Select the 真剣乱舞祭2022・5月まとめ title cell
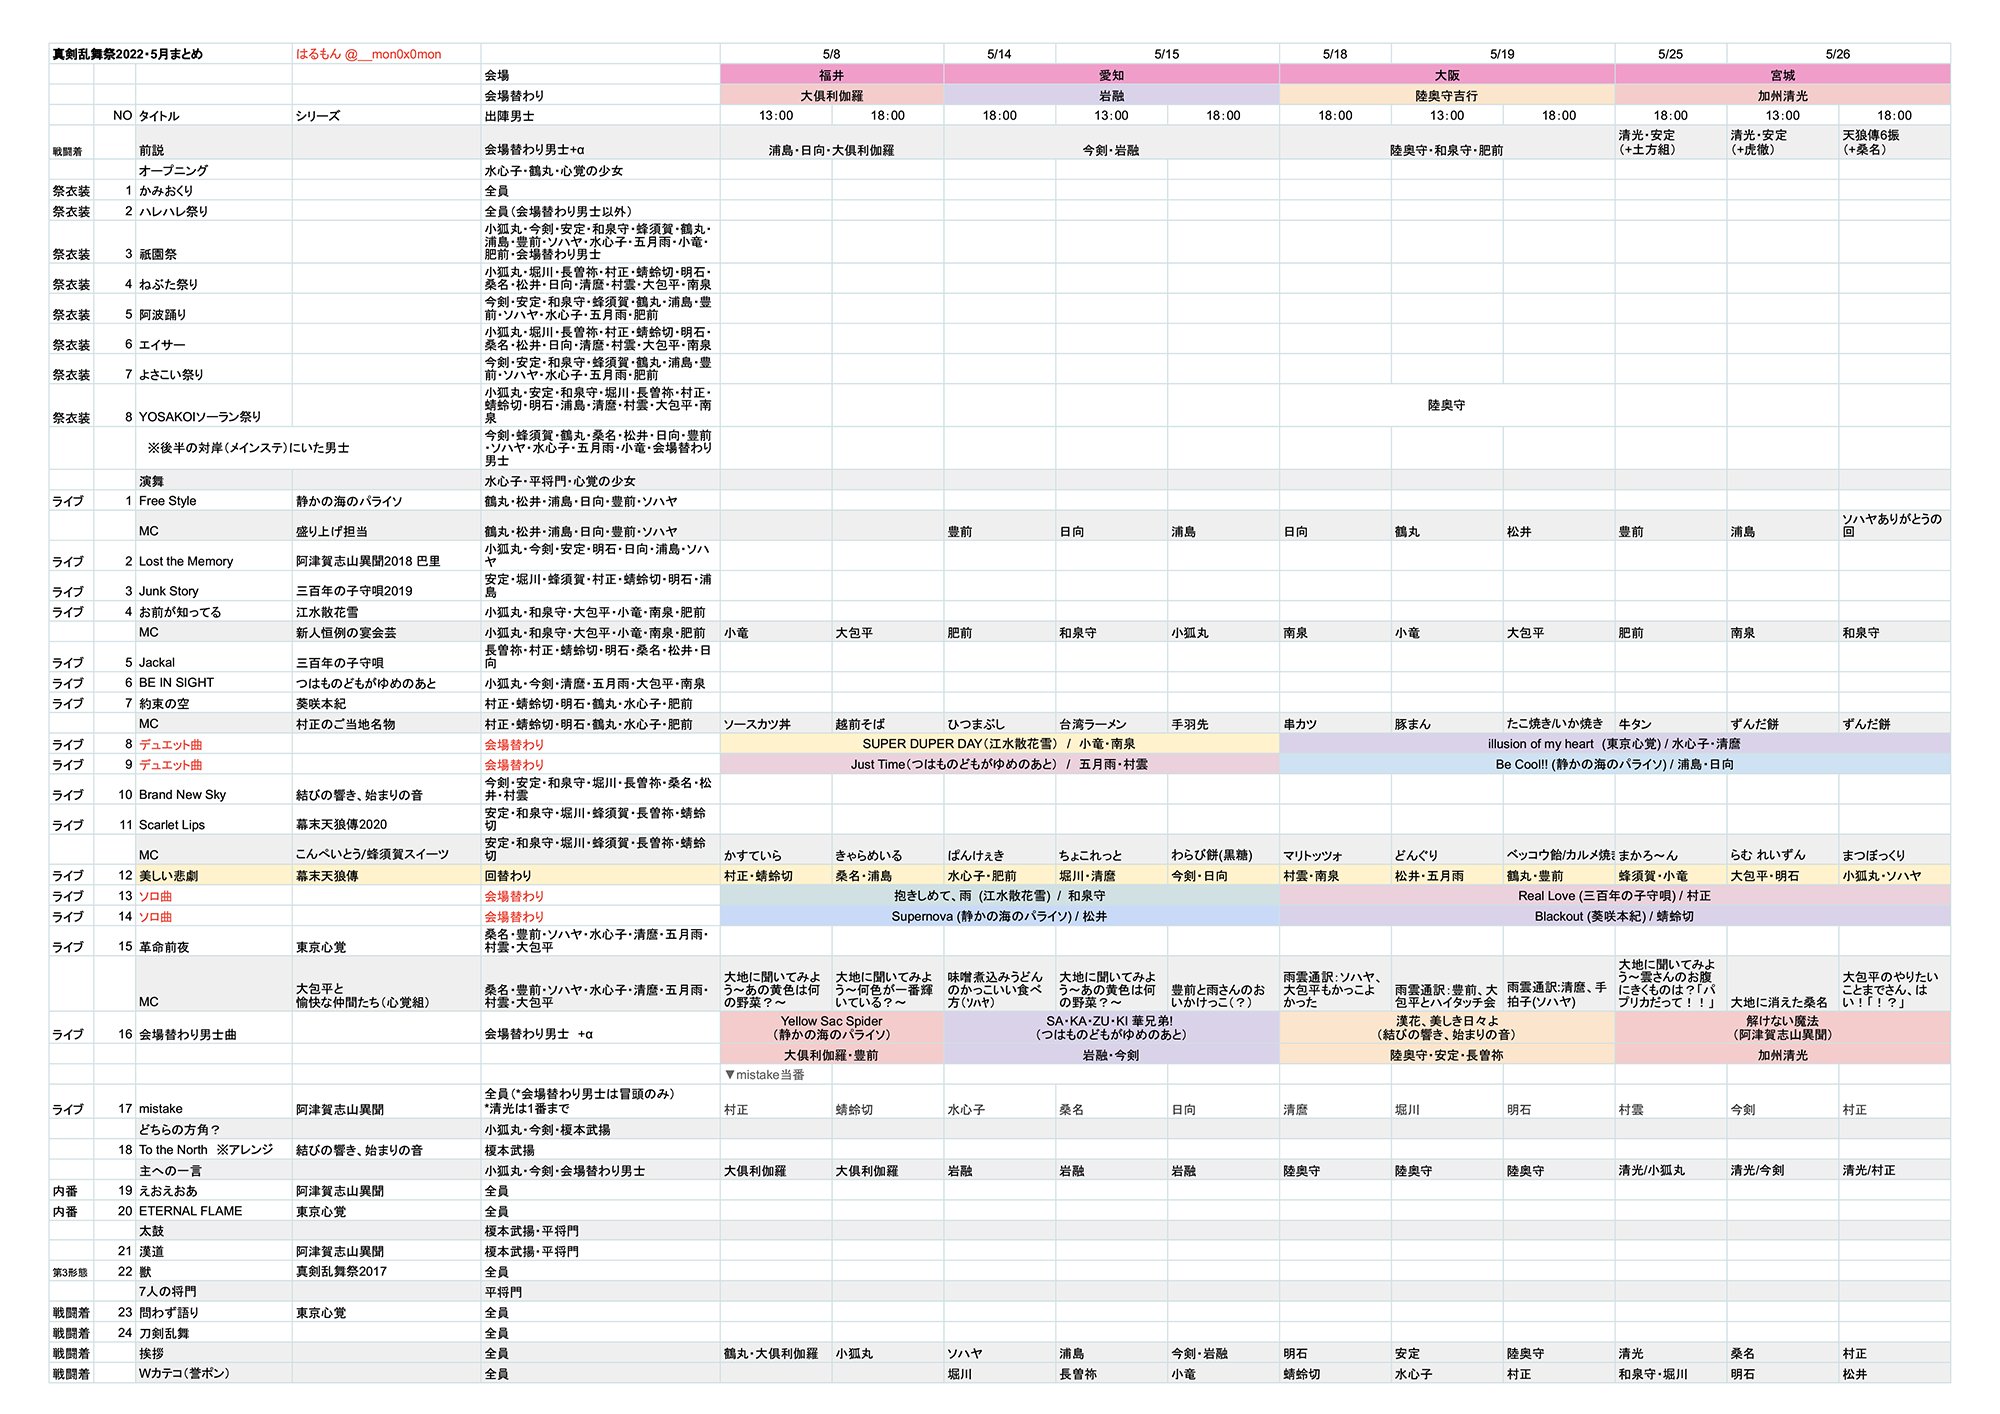 pos(127,54)
